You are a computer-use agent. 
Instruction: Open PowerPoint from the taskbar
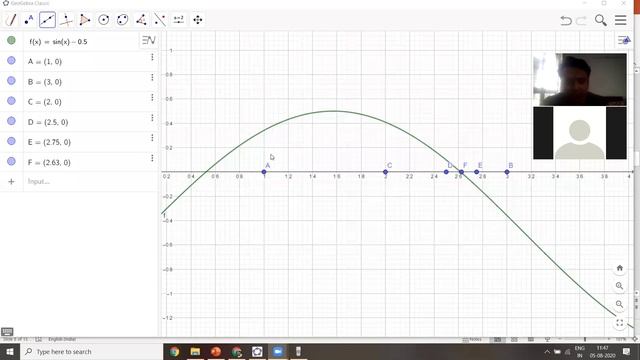[x=216, y=351]
